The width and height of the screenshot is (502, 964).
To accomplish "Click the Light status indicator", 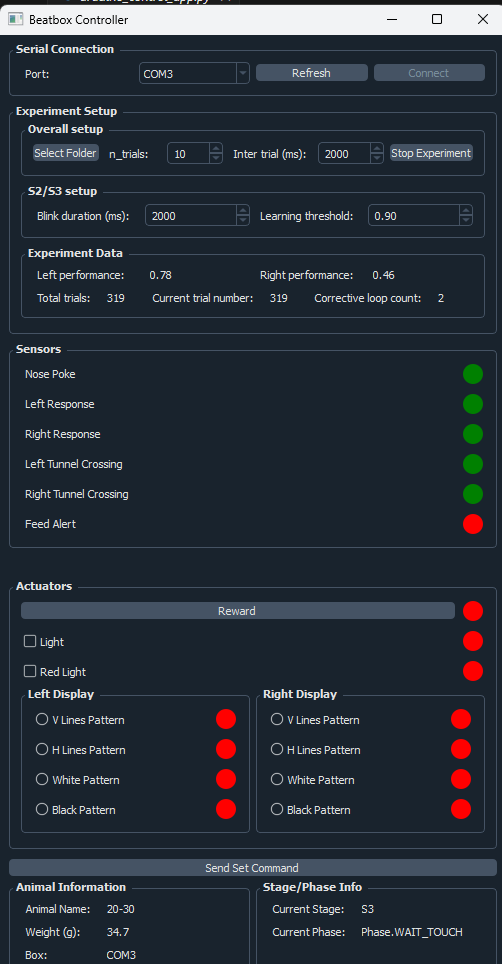I will [x=473, y=641].
